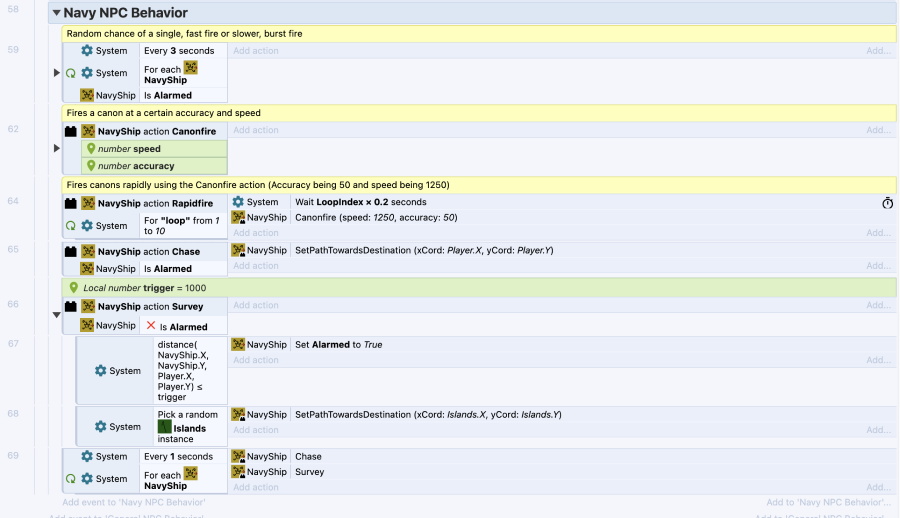
Task: Click Add to 'Navy NPC Behavior' link at bottom right
Action: pos(828,502)
